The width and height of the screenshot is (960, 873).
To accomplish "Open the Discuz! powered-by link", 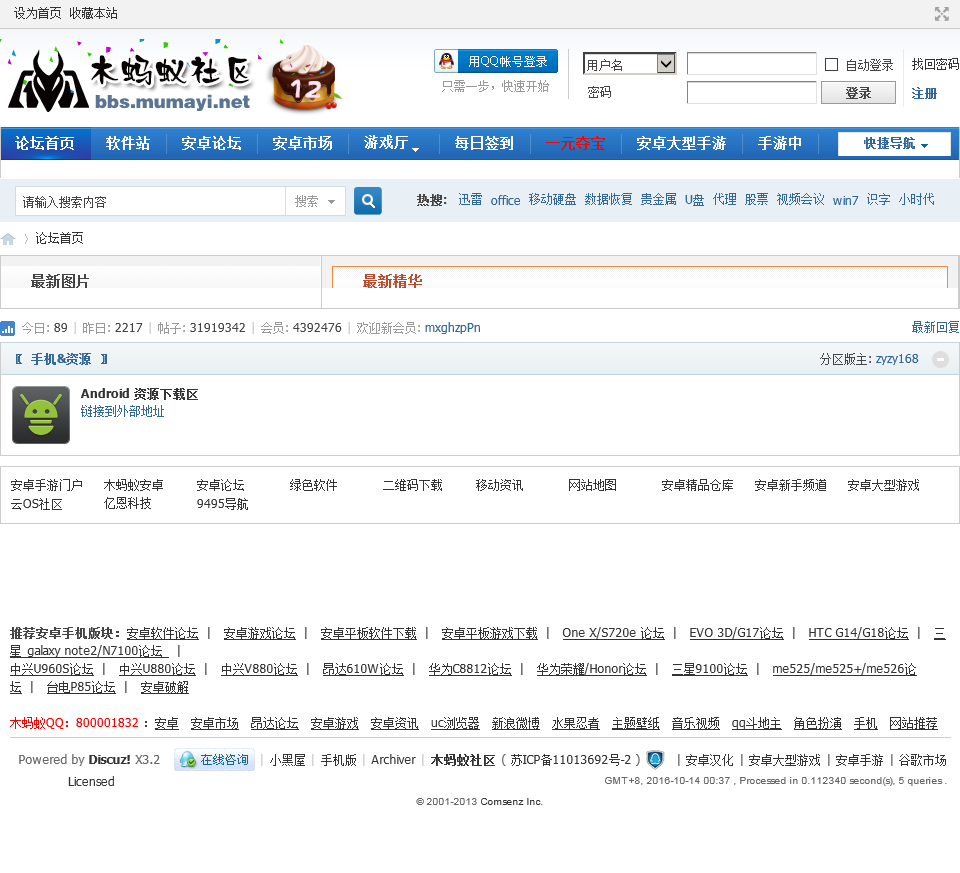I will click(x=110, y=760).
